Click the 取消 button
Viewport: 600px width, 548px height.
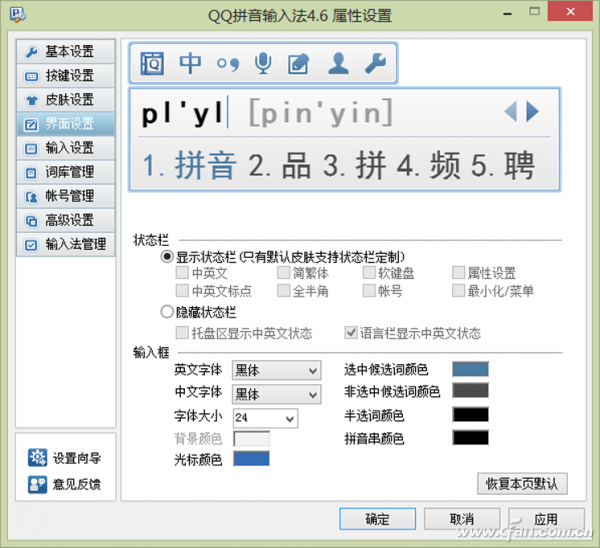point(462,519)
